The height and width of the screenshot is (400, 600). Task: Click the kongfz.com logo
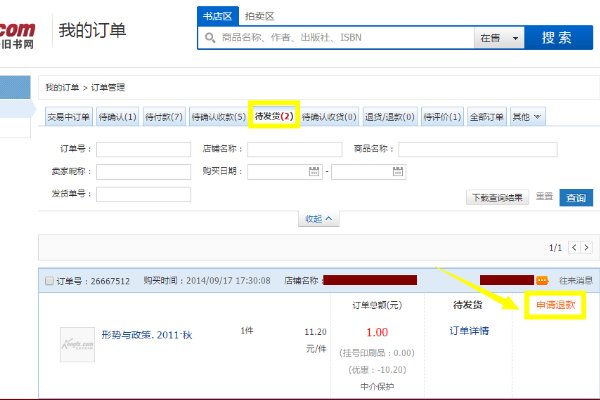pos(17,34)
